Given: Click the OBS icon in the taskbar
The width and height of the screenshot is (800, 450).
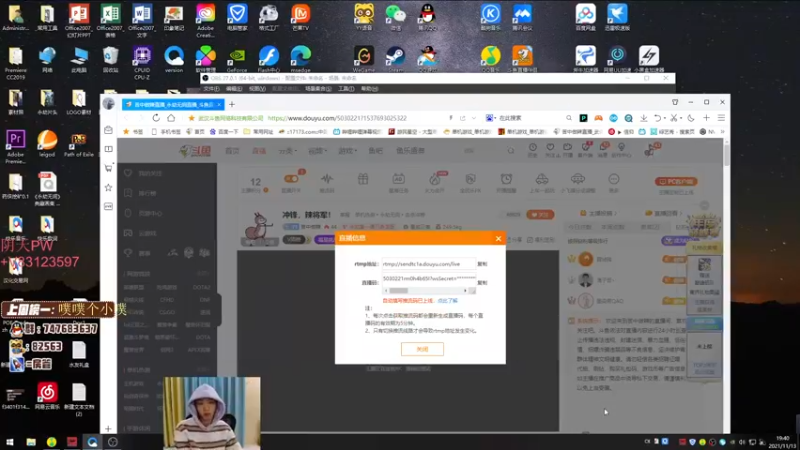Looking at the screenshot, I should tap(113, 442).
